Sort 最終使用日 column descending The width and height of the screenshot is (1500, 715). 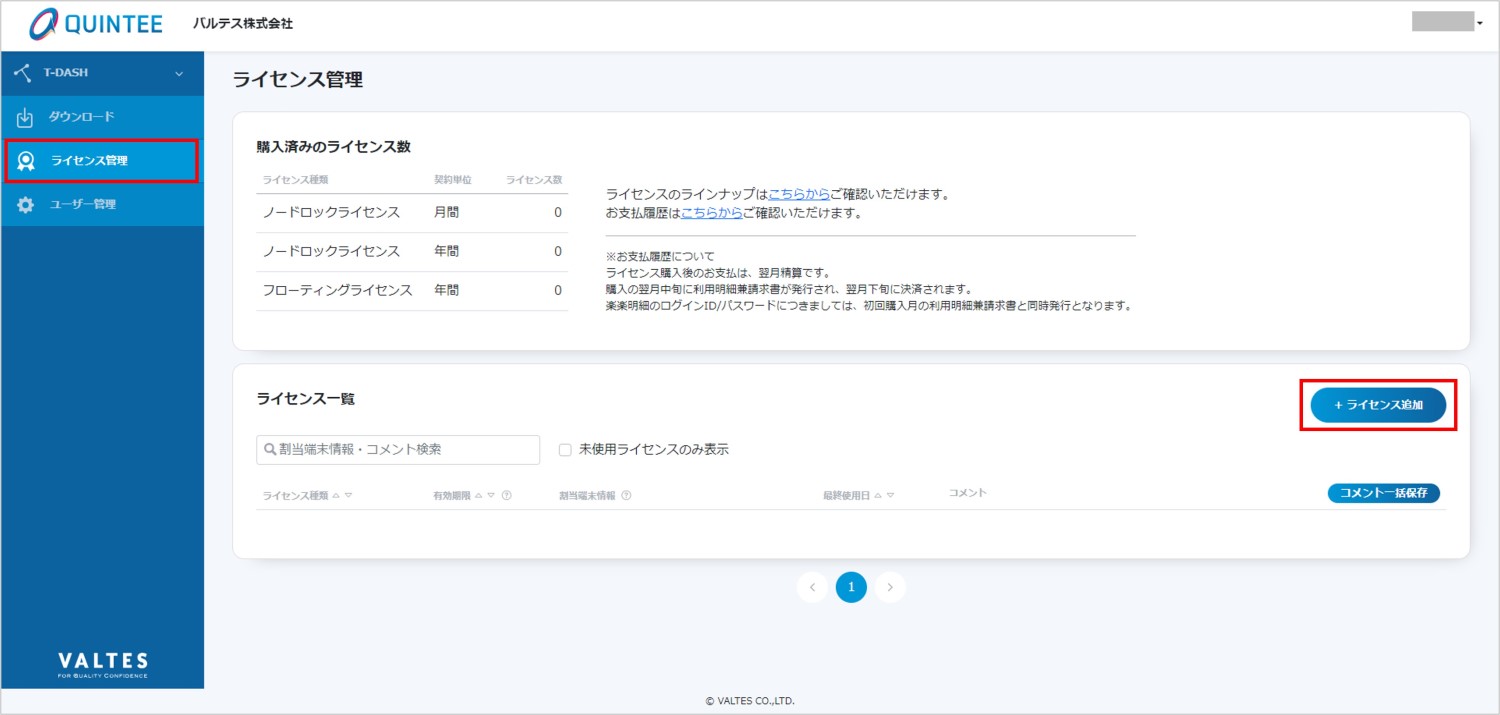coord(890,495)
